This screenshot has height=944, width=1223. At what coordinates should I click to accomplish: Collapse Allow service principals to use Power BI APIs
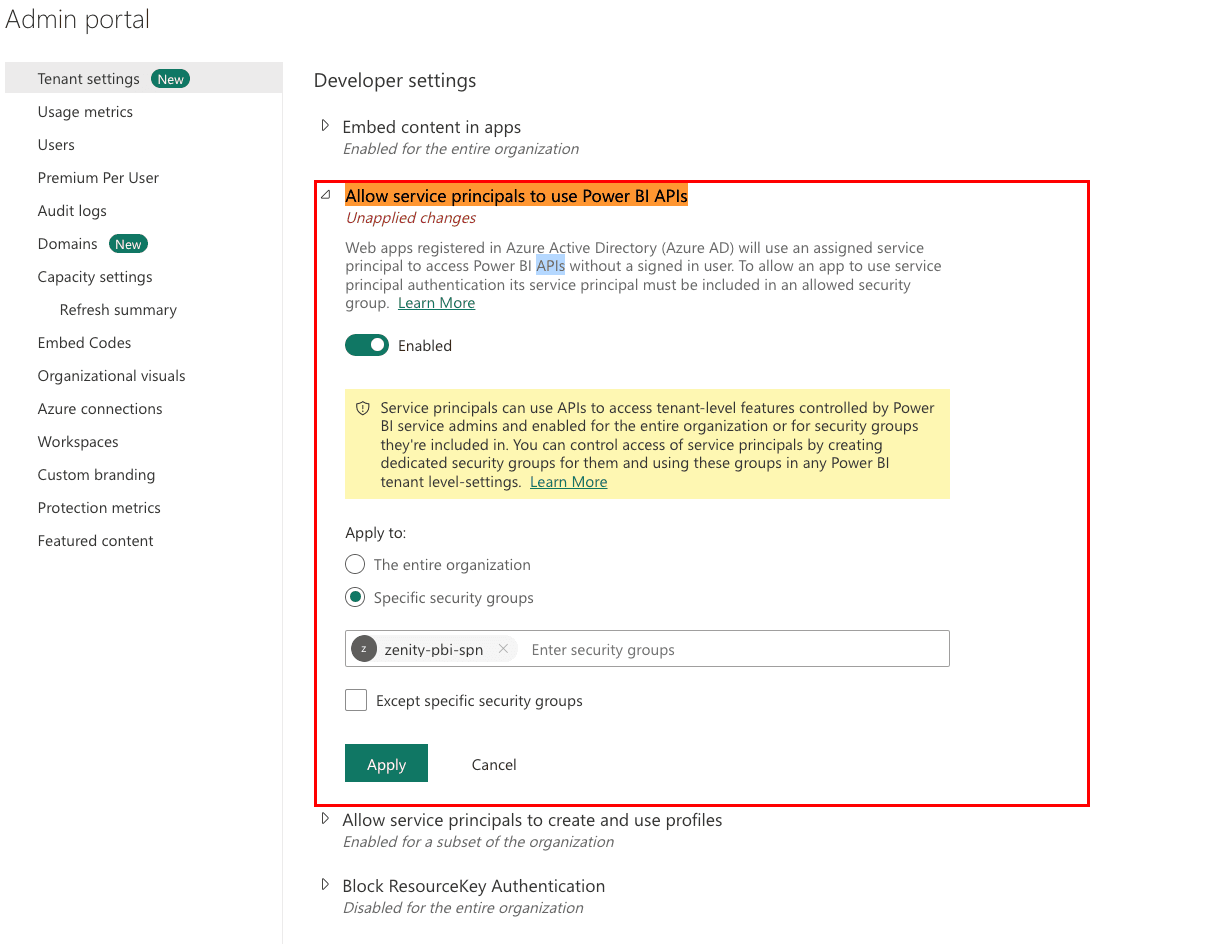(325, 195)
